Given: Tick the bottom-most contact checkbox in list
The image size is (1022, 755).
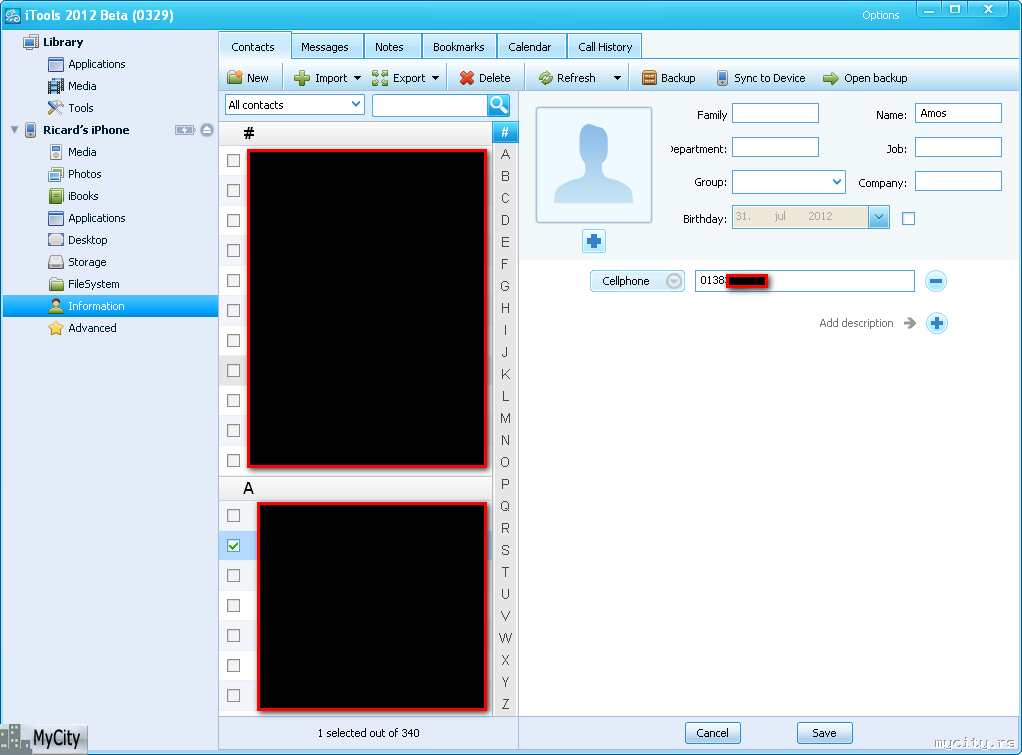Looking at the screenshot, I should 233,696.
